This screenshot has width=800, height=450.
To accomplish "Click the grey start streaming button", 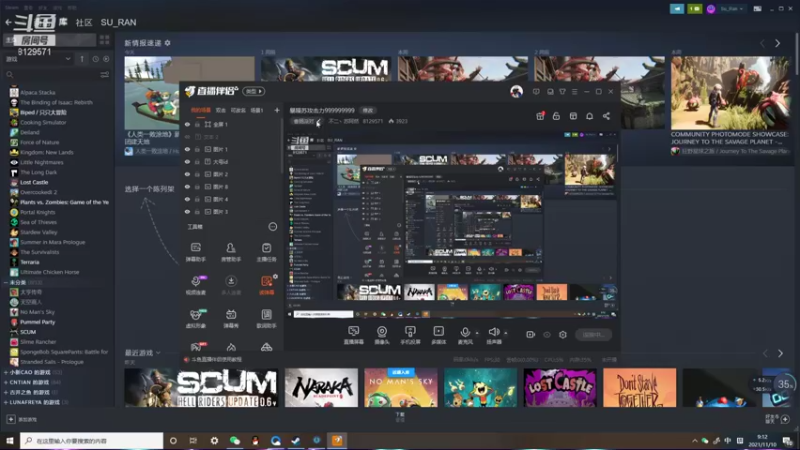I will 593,335.
